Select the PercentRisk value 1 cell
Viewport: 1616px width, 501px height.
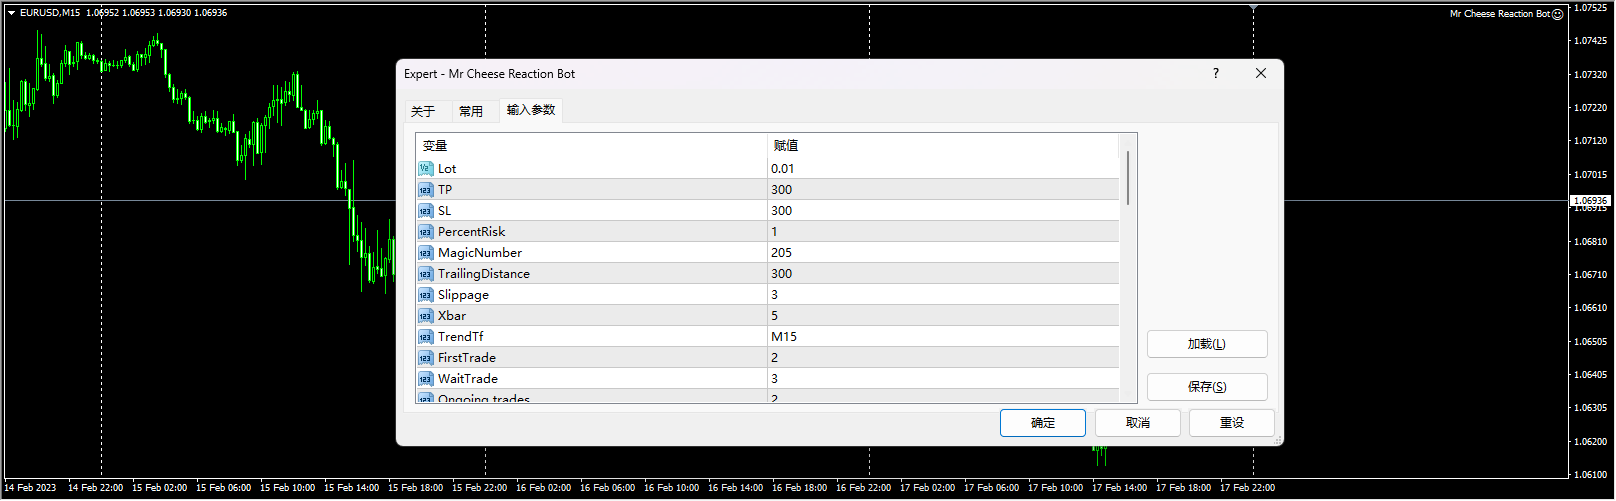click(943, 232)
